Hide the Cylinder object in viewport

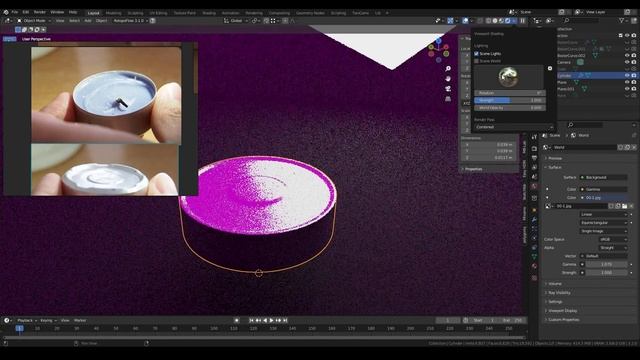pyautogui.click(x=627, y=76)
